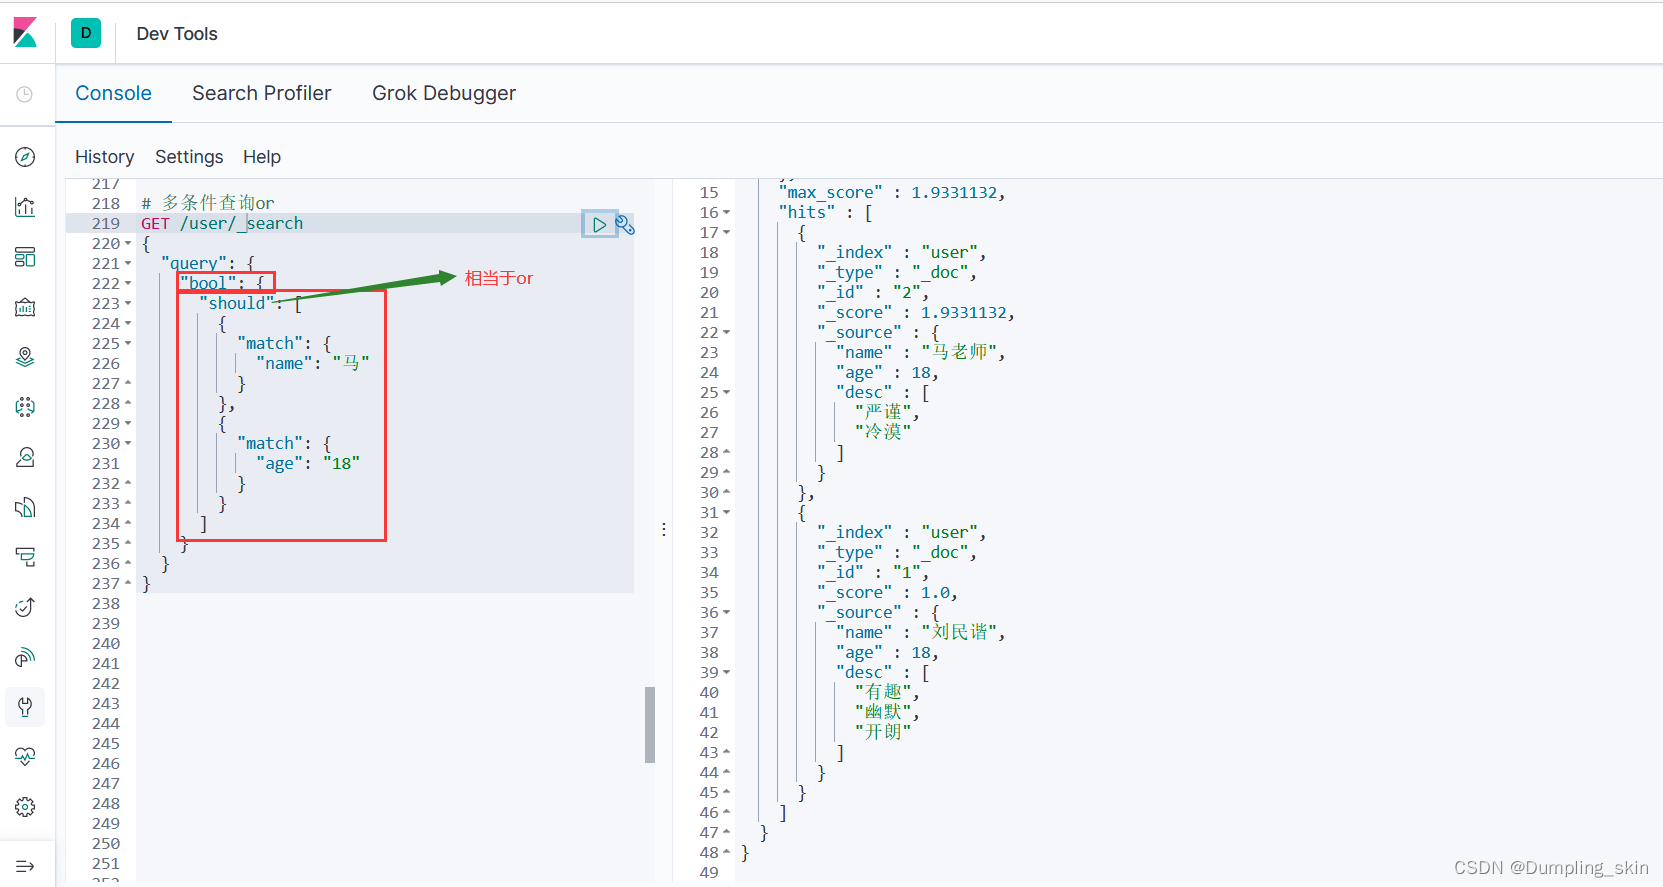Click the "冷漠" value in output
Viewport: 1663px width, 887px height.
click(883, 432)
